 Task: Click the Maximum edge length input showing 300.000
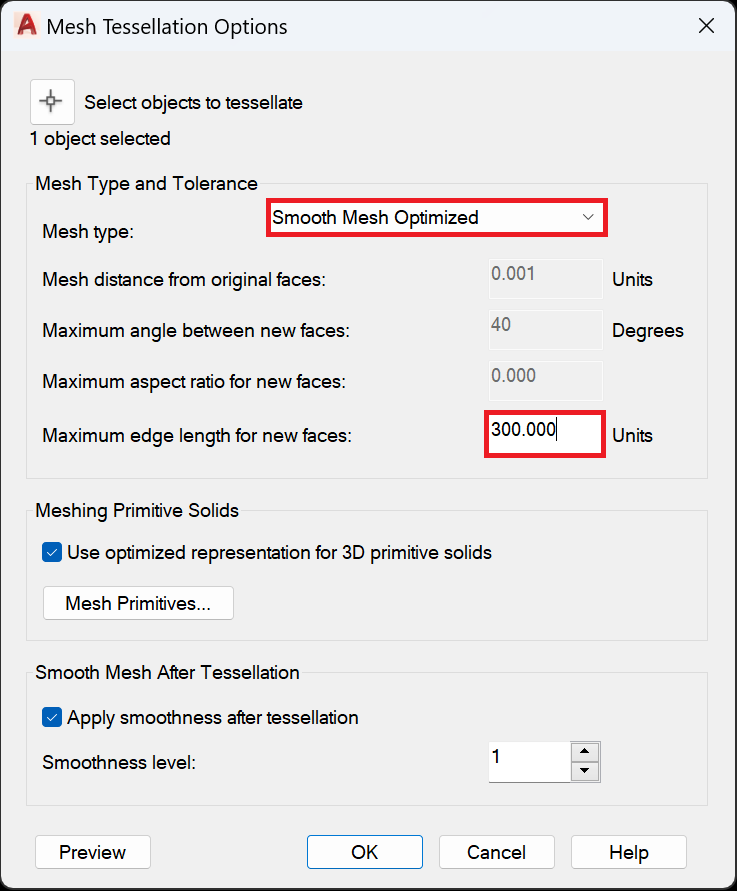pyautogui.click(x=544, y=433)
